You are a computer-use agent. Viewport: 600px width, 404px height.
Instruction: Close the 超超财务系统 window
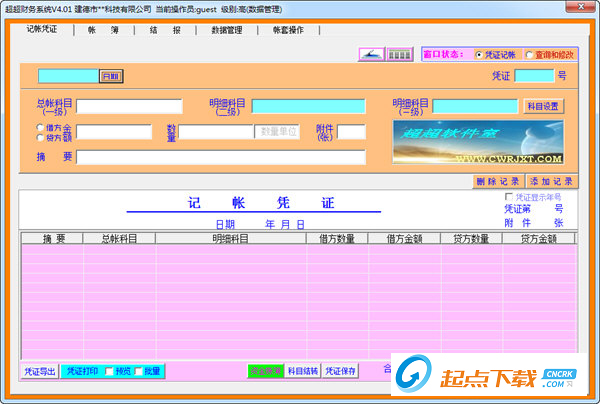tap(581, 7)
